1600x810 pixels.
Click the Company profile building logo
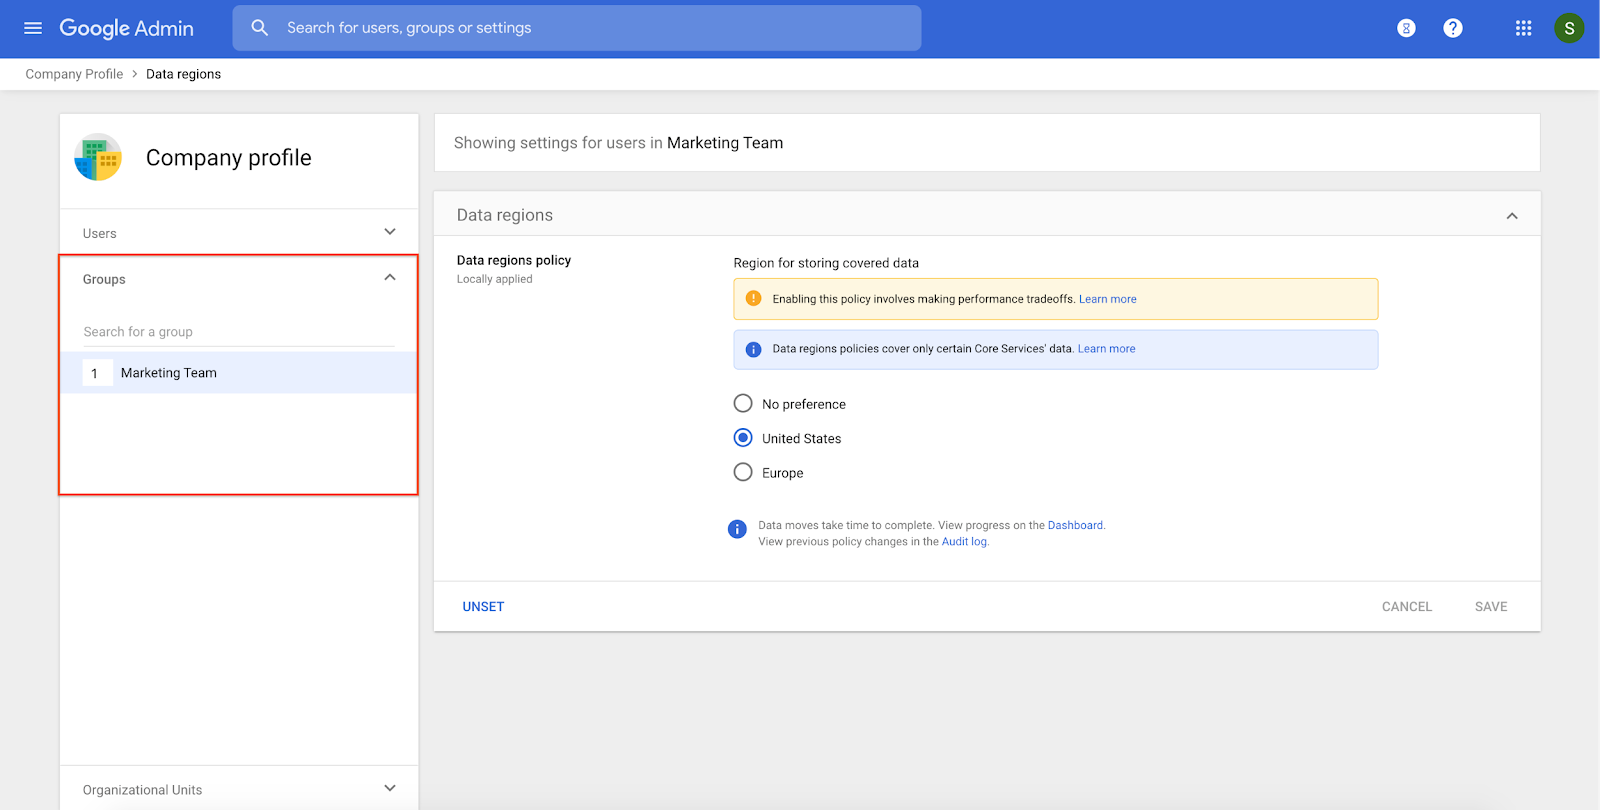pos(98,158)
